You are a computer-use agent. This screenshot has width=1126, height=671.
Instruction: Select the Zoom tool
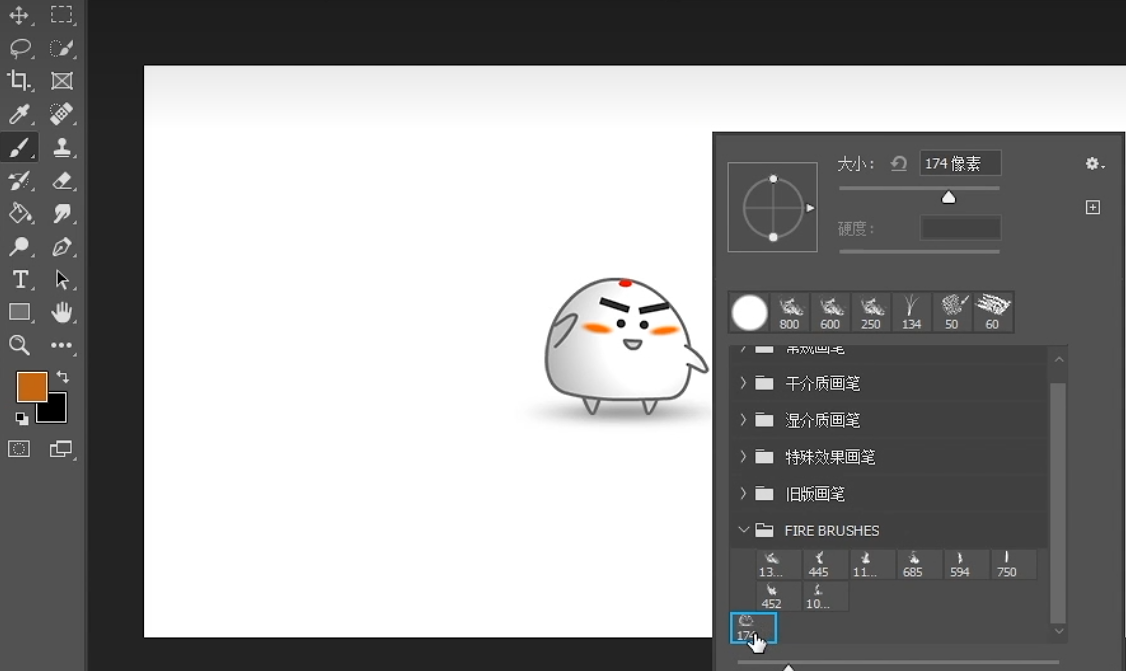19,346
